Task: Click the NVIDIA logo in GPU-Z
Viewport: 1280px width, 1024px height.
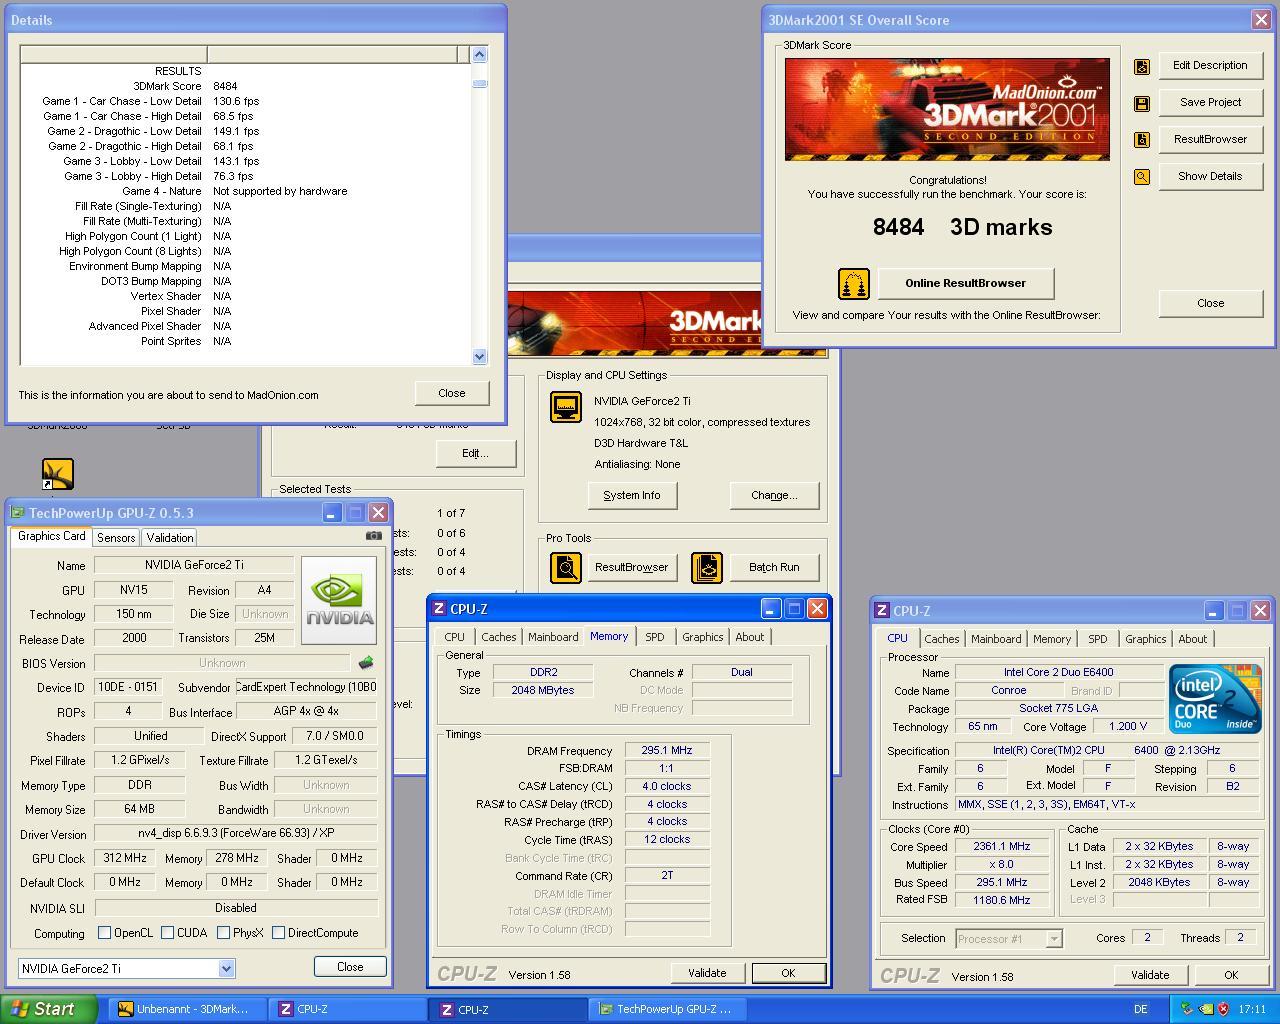Action: (339, 600)
